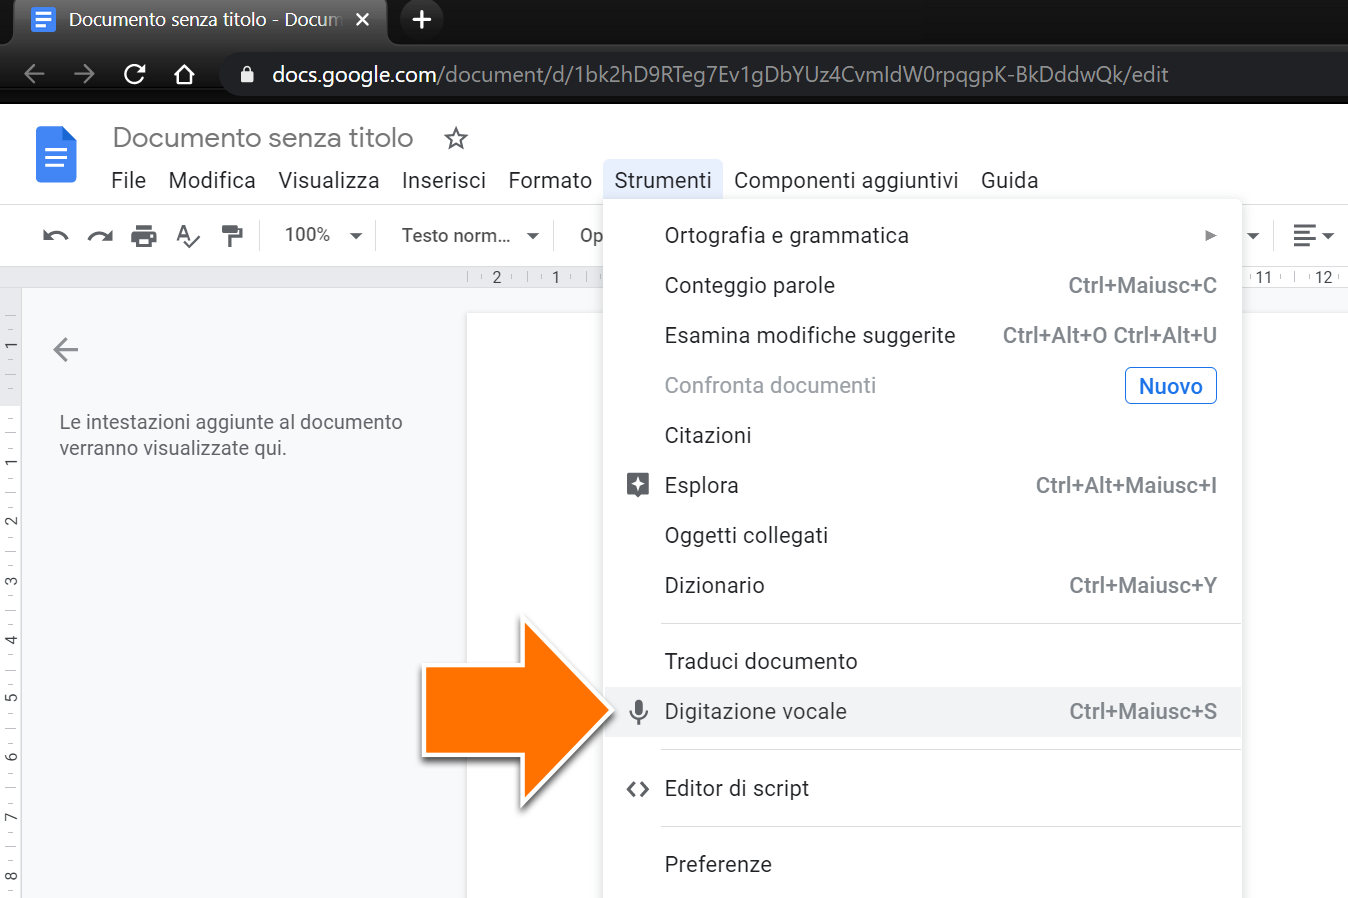Screen dimensions: 1348x898
Task: Go forward in browser history
Action: click(x=84, y=74)
